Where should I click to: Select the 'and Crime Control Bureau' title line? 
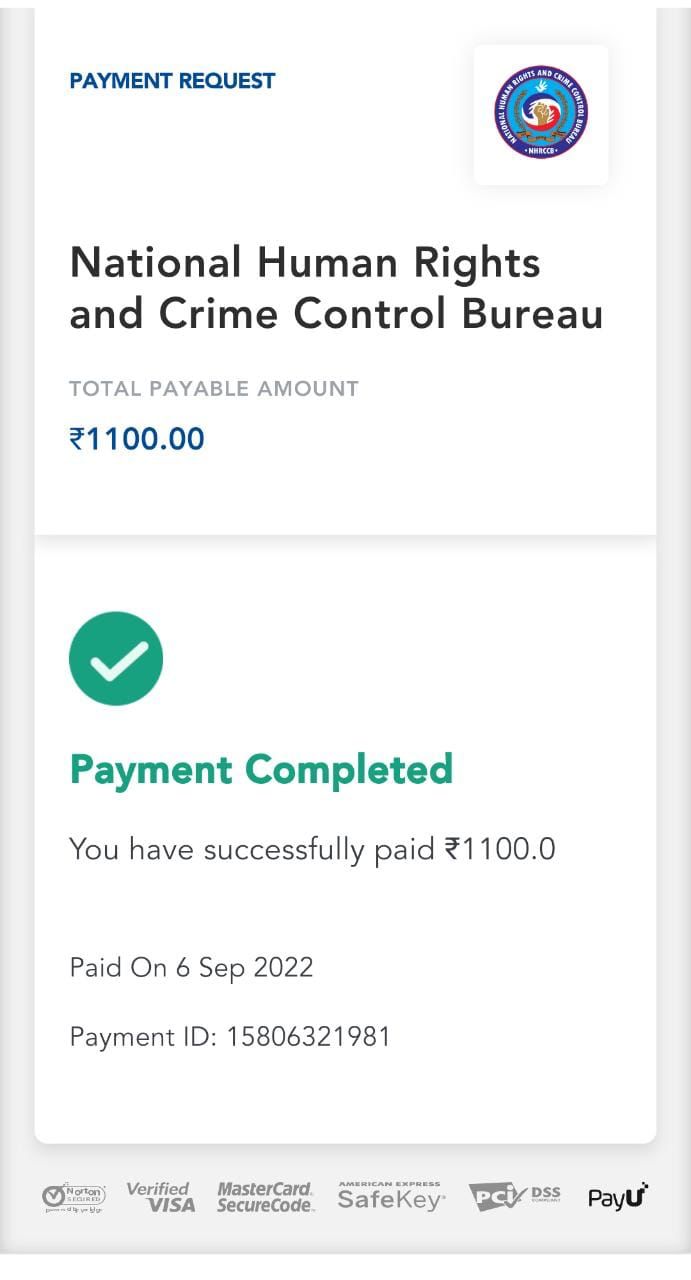tap(336, 314)
